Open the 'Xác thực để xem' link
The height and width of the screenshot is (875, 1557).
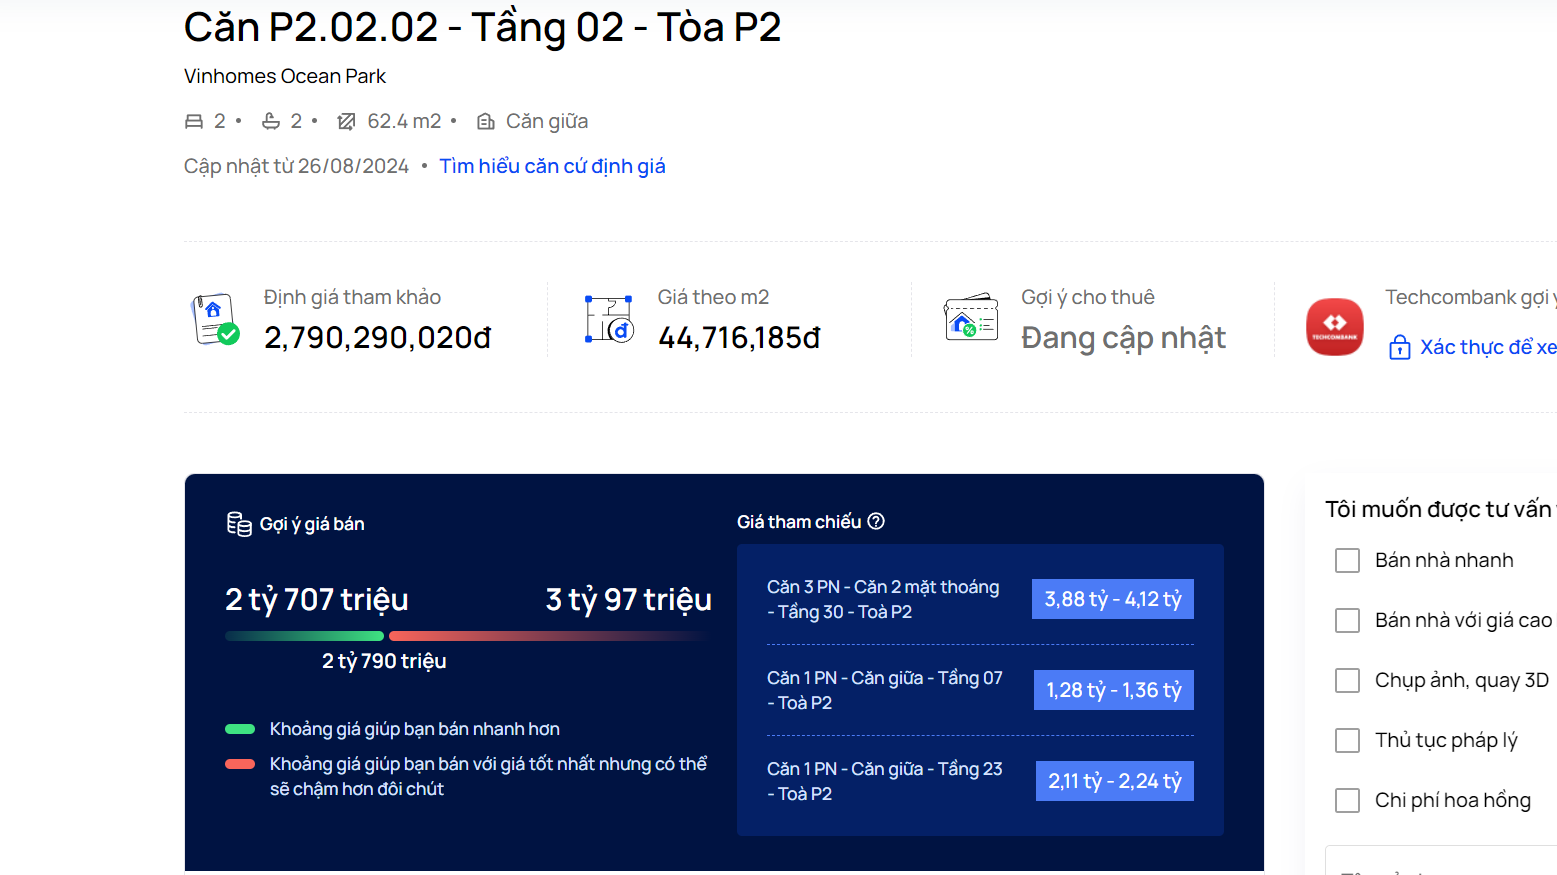click(x=1488, y=347)
